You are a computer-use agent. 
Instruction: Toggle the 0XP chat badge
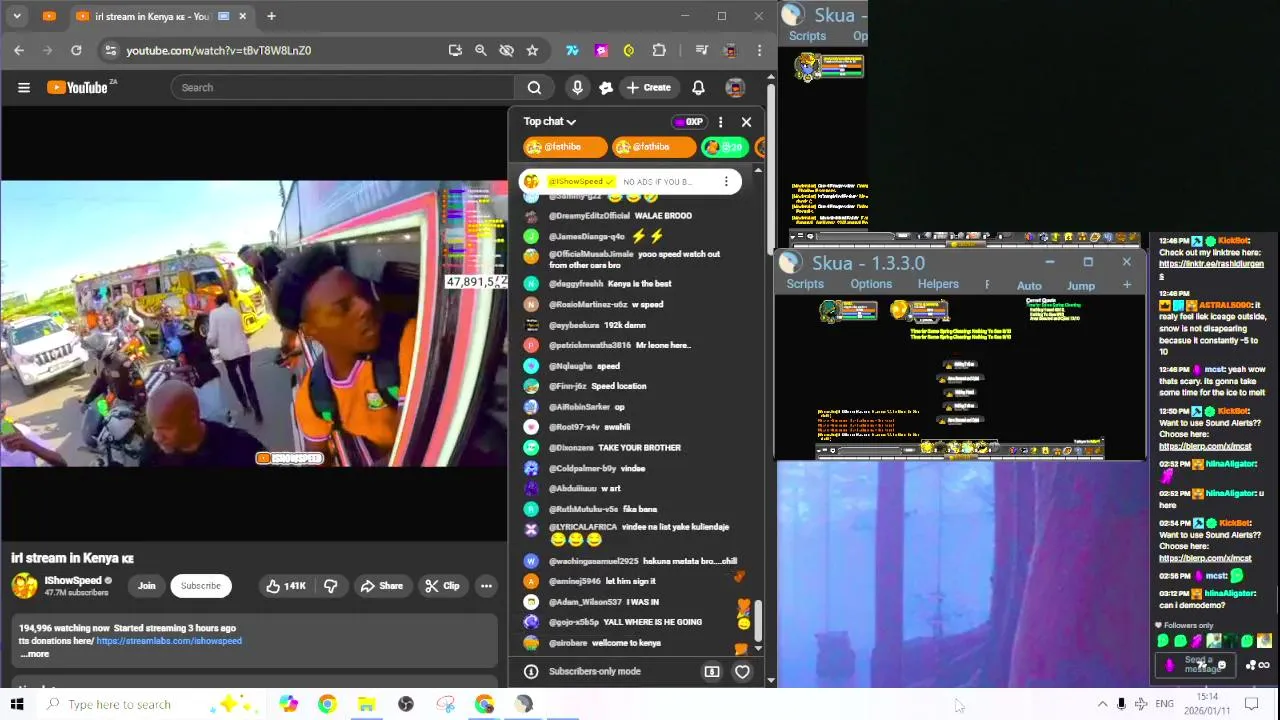click(x=689, y=122)
